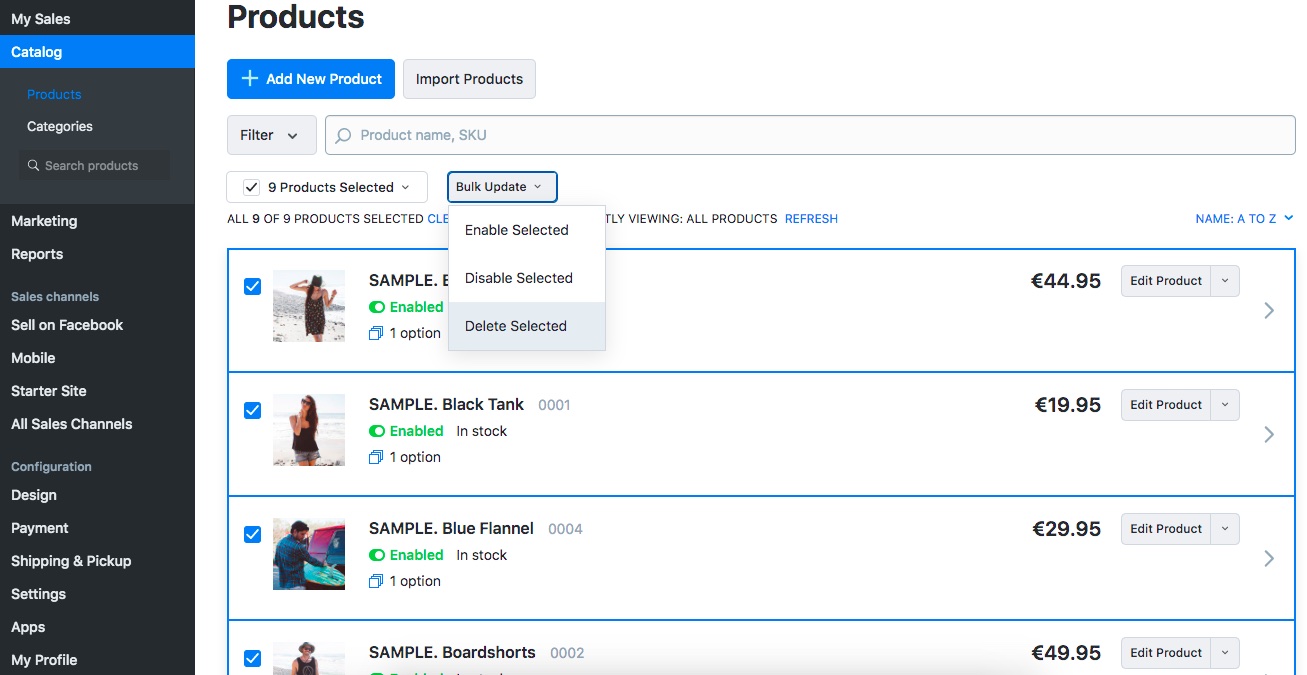Click the plus icon on Add New Product

click(250, 79)
